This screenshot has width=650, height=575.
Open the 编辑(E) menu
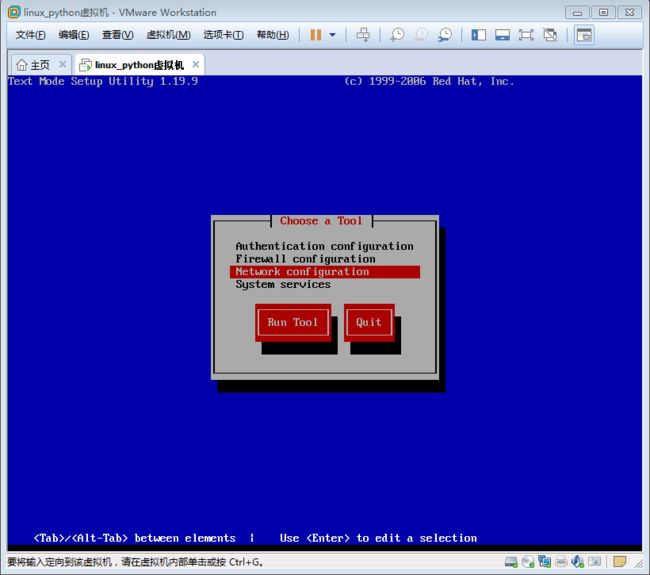[x=73, y=35]
